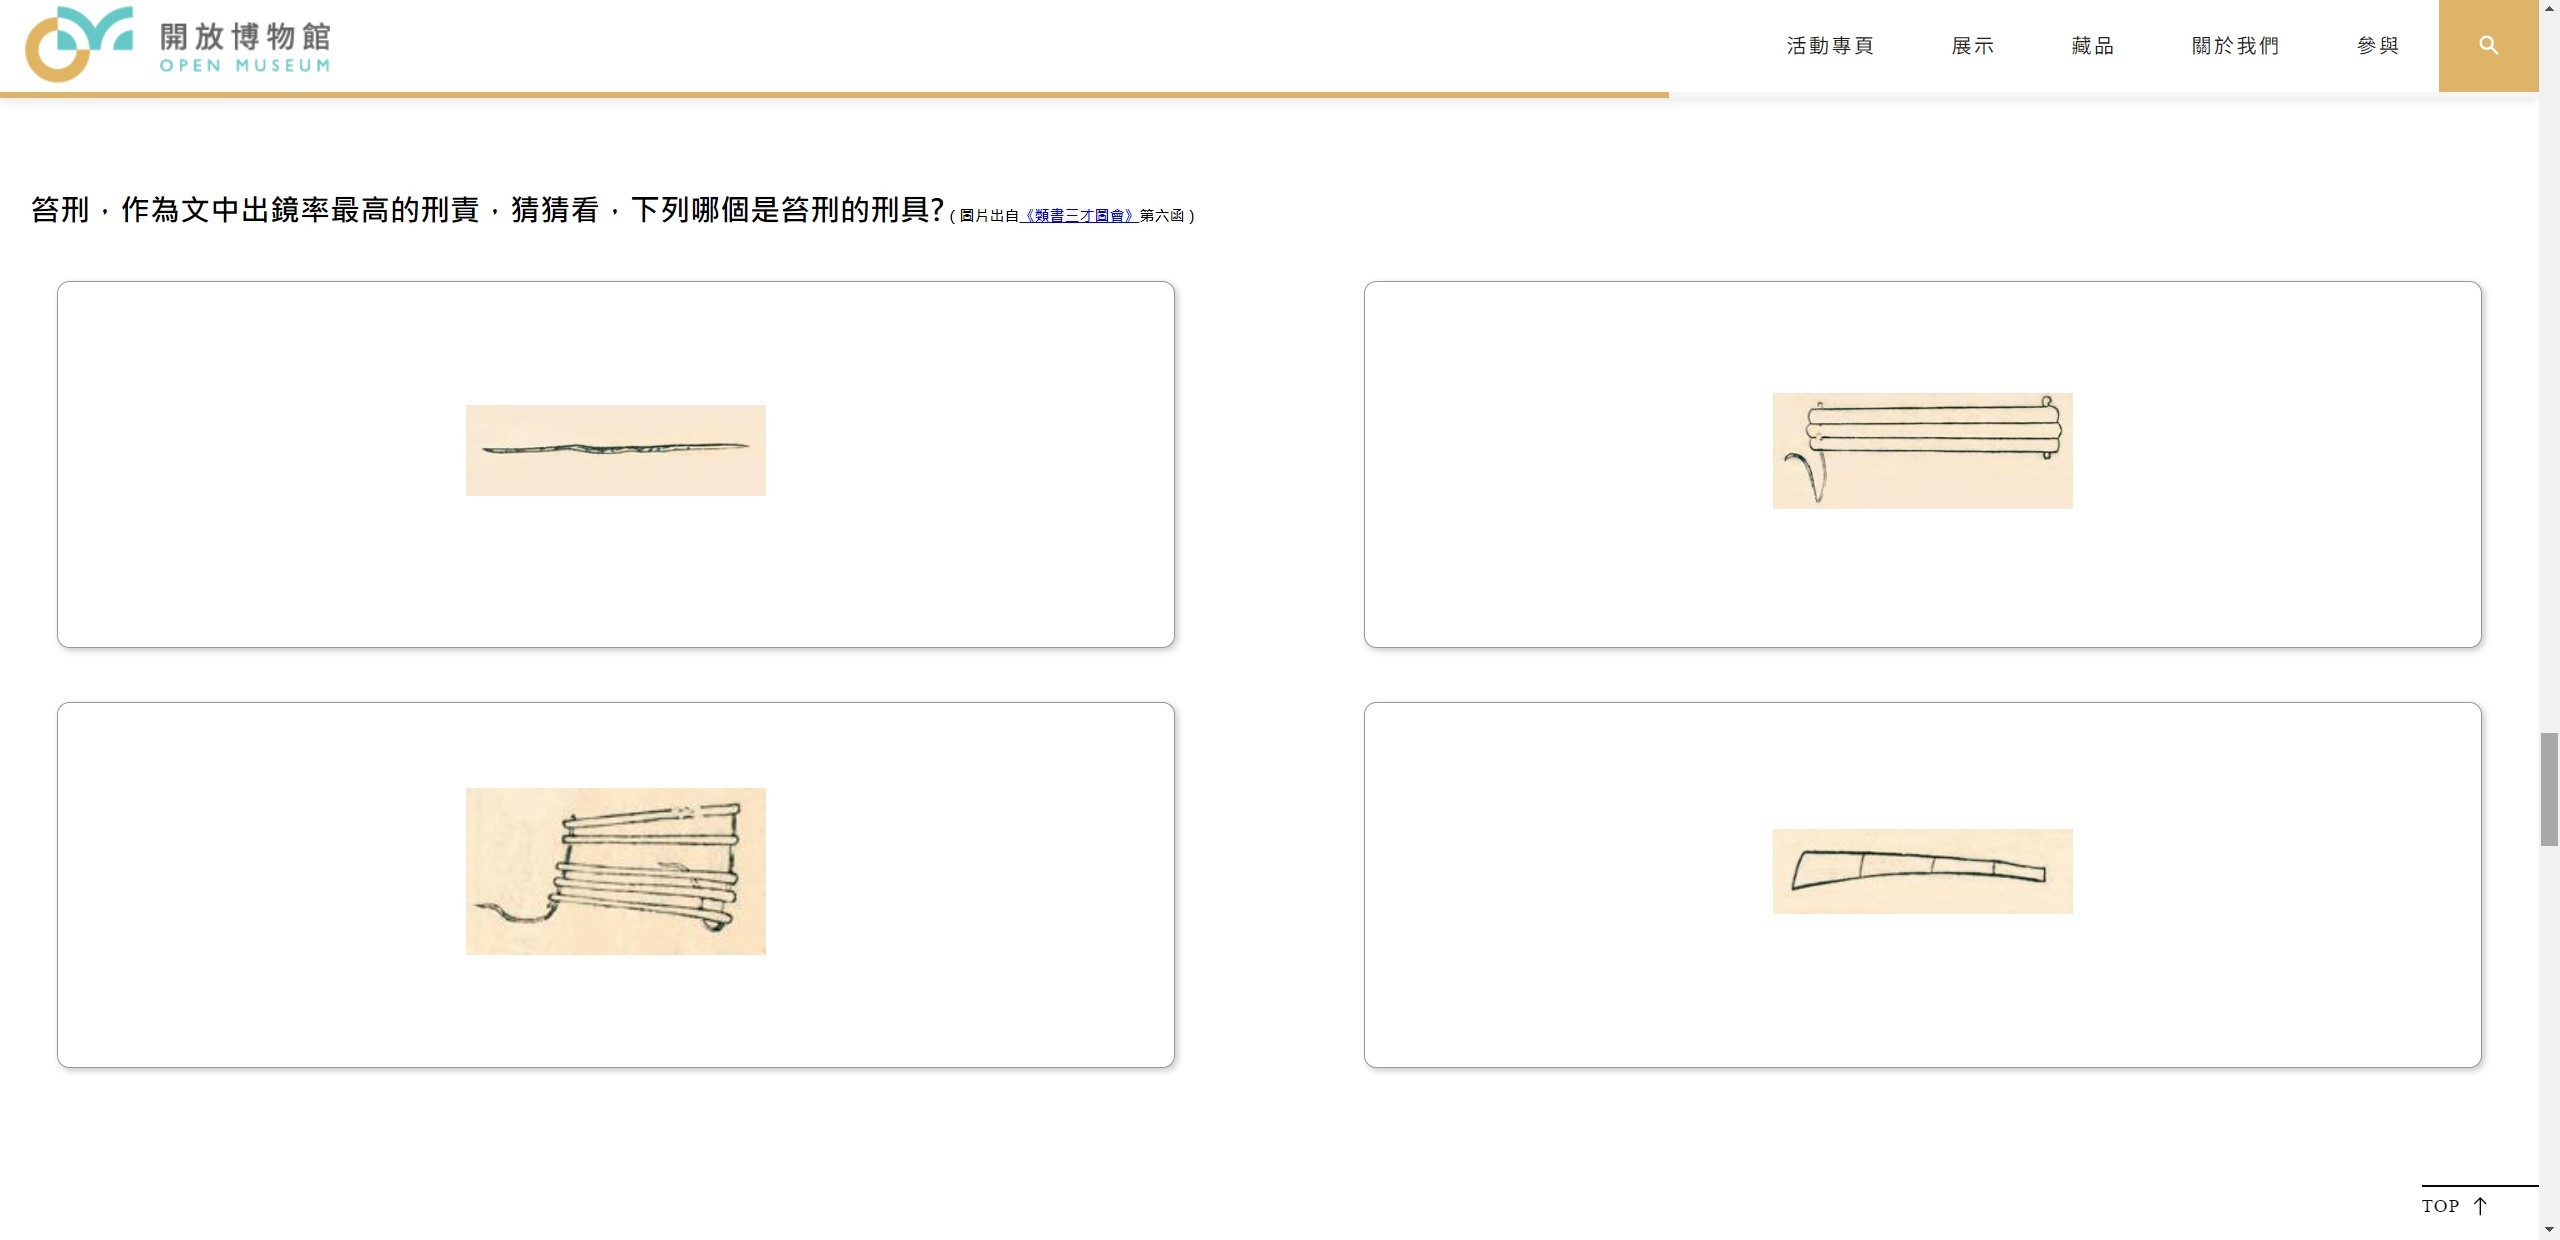Click the scrollbar down arrow
Screen dimensions: 2560x1240
tap(2549, 1231)
